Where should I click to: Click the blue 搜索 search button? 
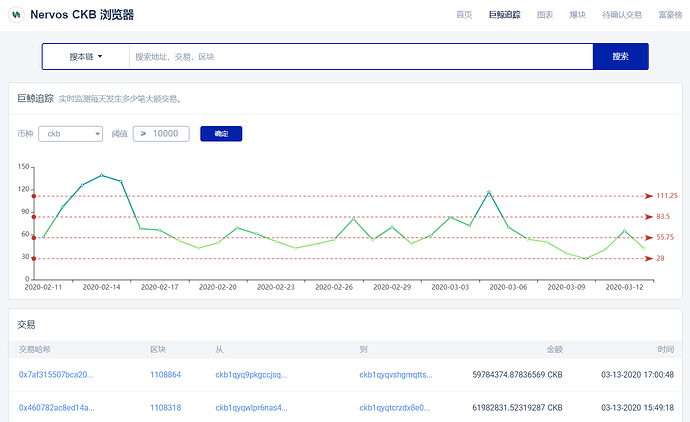pos(620,56)
